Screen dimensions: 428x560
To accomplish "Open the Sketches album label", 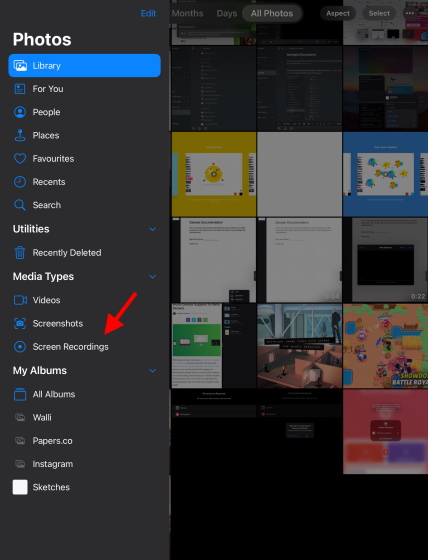I will 51,487.
